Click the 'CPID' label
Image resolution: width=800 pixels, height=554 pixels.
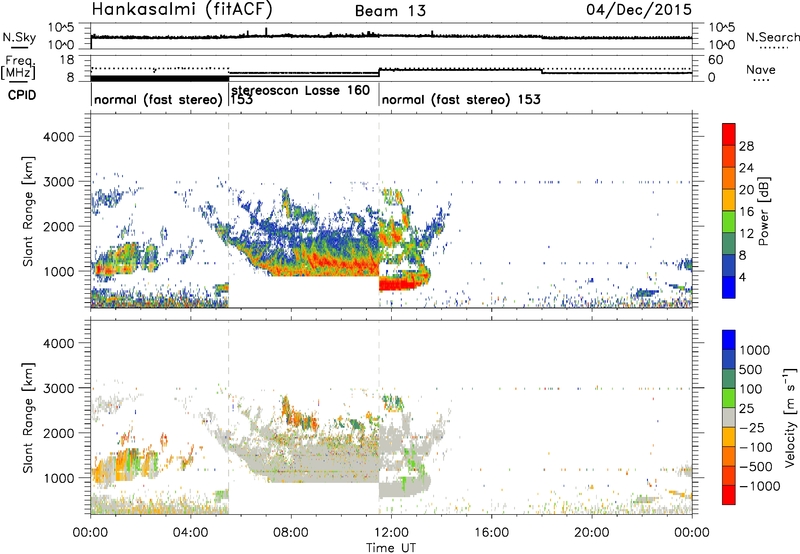point(22,95)
